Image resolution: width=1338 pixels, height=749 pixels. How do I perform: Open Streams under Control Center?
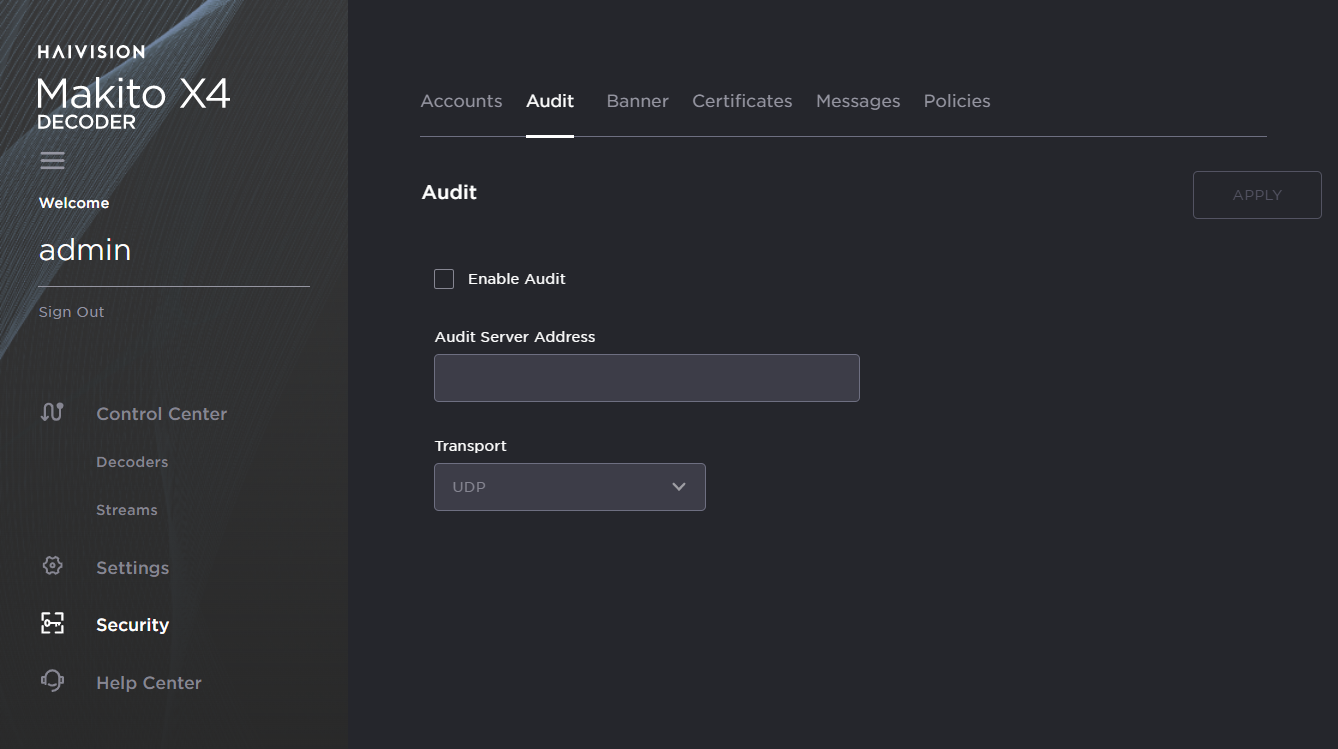[x=127, y=510]
